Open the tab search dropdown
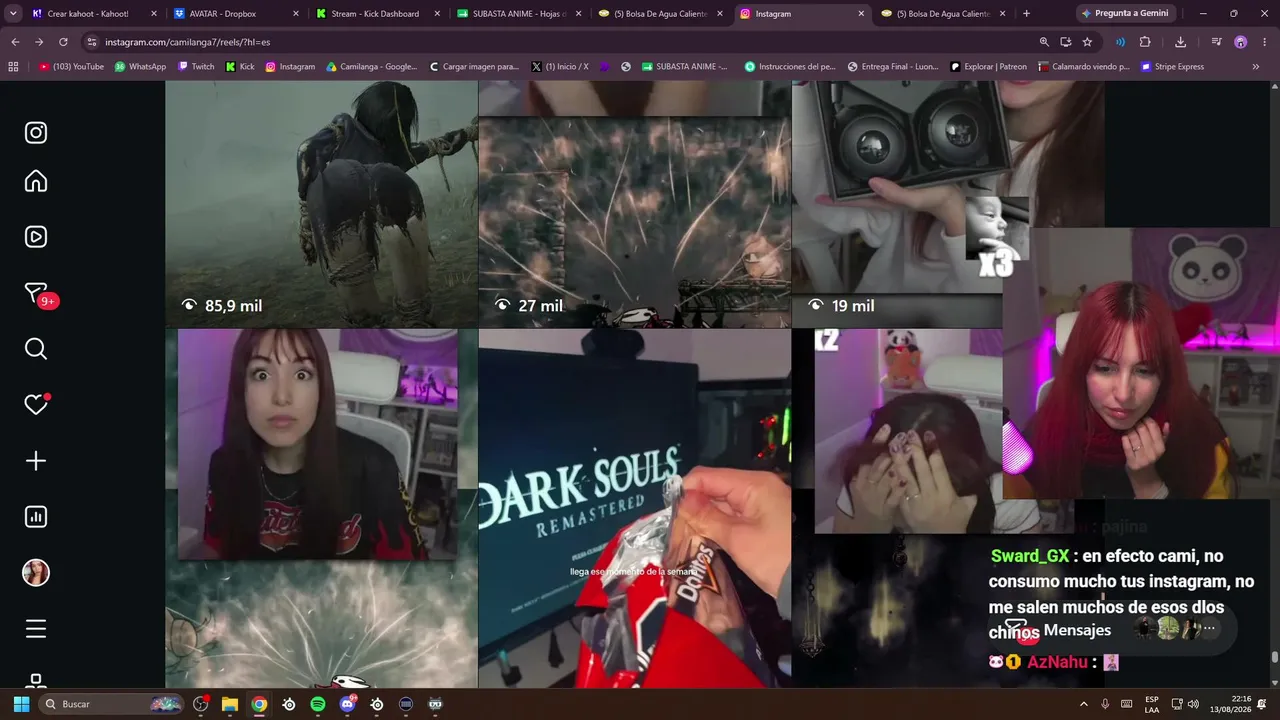 point(13,14)
